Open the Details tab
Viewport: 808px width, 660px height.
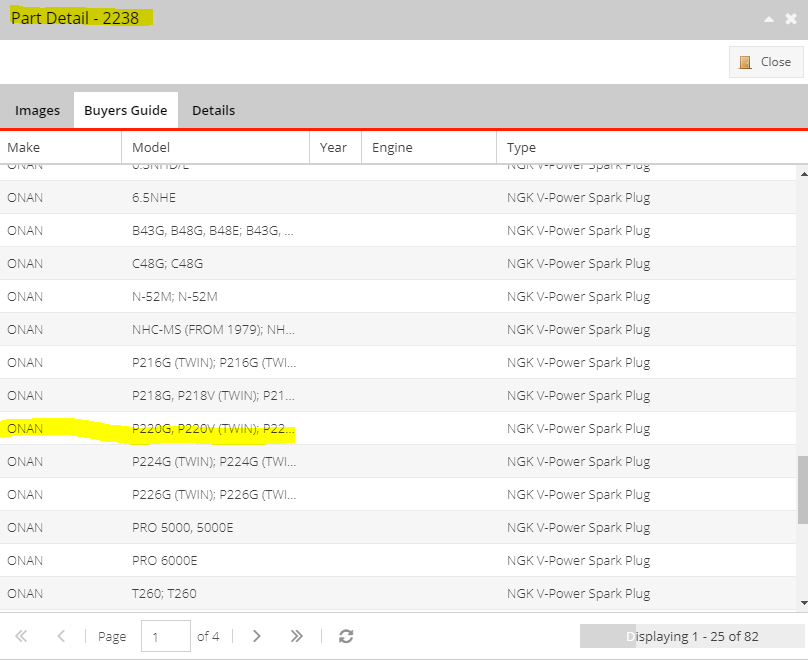click(x=213, y=110)
